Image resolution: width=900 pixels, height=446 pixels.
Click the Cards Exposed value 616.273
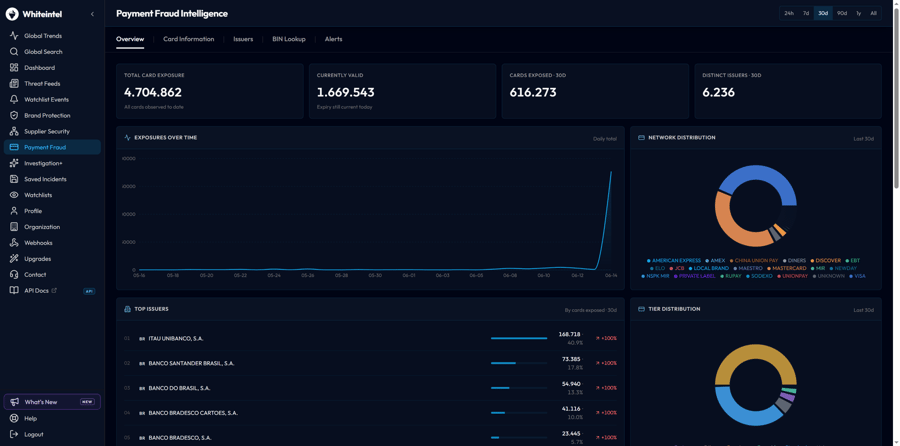pyautogui.click(x=533, y=92)
